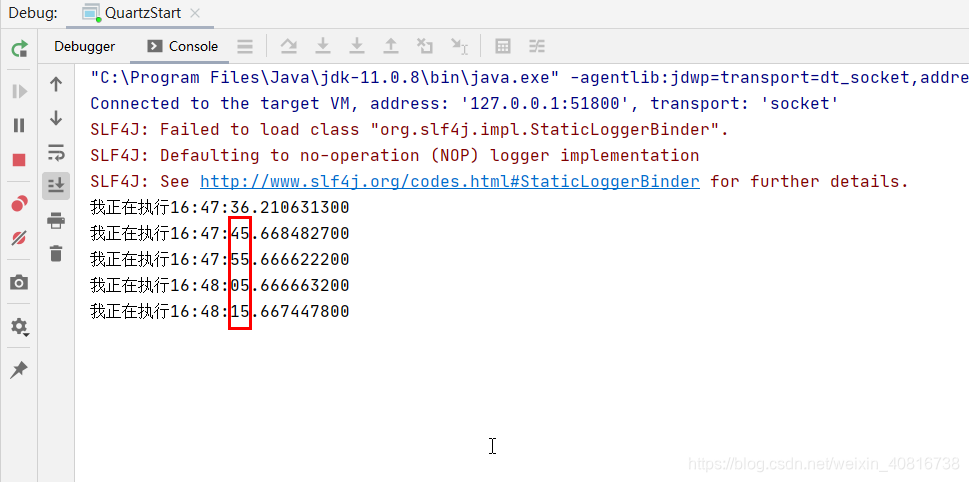Click the java.exe command line text

(x=530, y=78)
